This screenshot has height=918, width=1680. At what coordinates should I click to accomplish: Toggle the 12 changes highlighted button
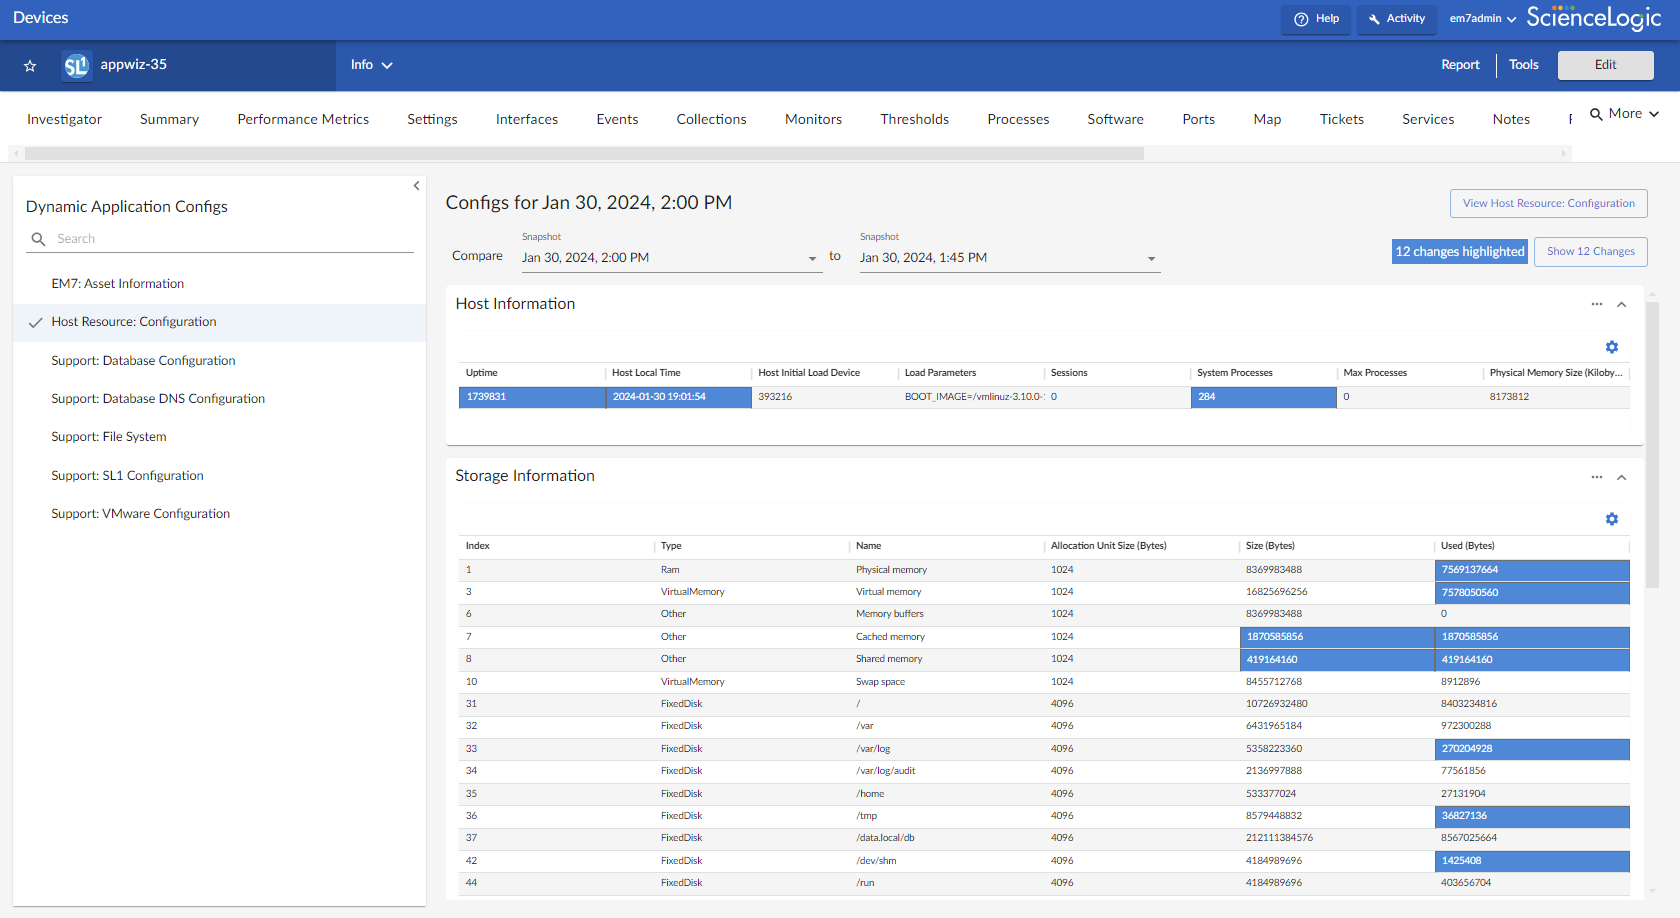tap(1459, 252)
